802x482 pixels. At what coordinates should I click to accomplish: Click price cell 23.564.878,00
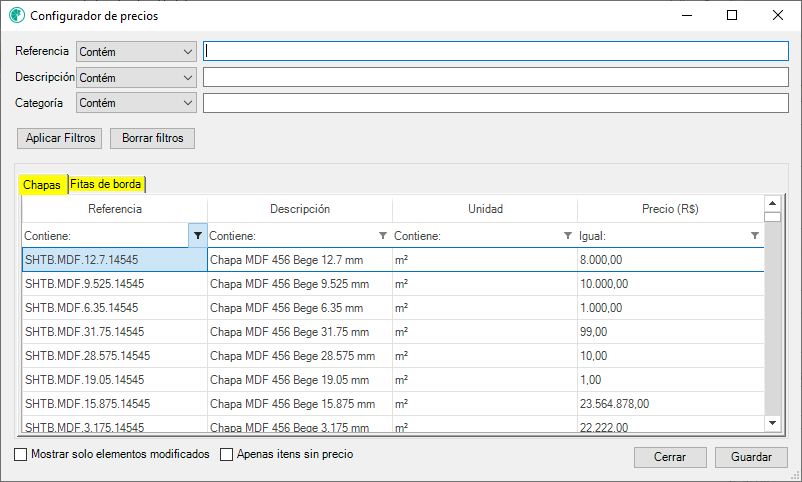671,404
